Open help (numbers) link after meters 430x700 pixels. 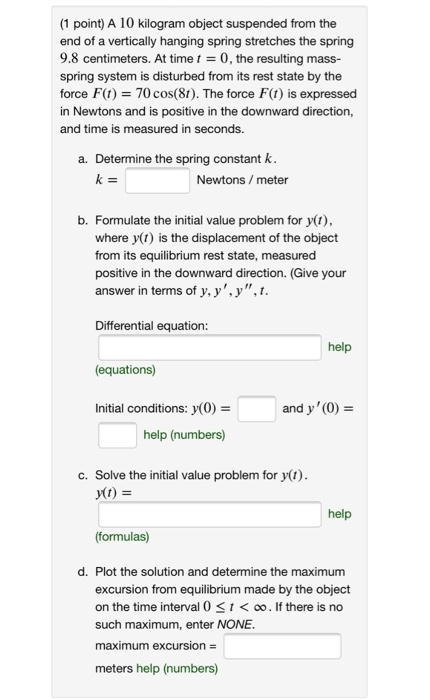[x=177, y=669]
